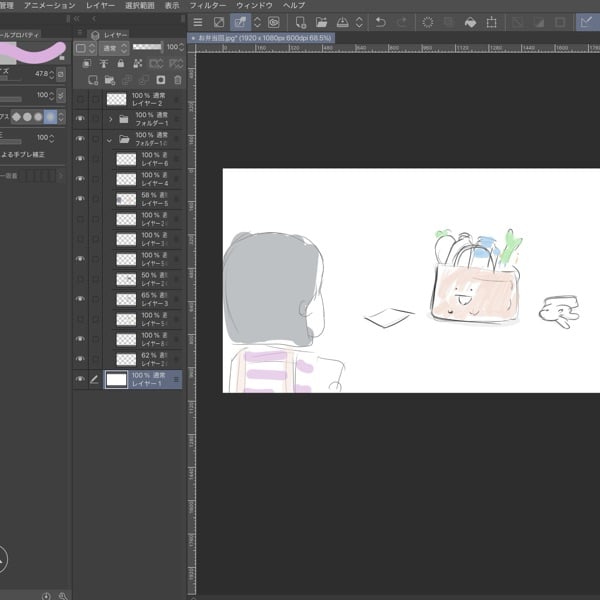Click the hamburger menu icon in the command bar
Screen dimensions: 600x600
(x=197, y=22)
